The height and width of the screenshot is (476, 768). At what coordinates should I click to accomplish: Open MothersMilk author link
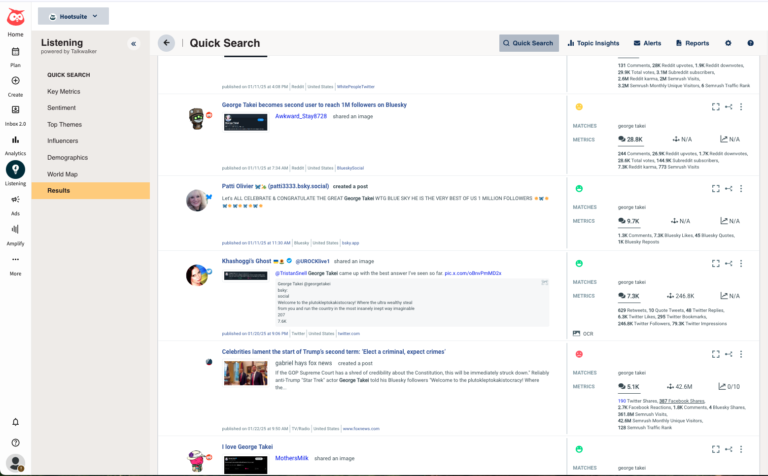(291, 458)
